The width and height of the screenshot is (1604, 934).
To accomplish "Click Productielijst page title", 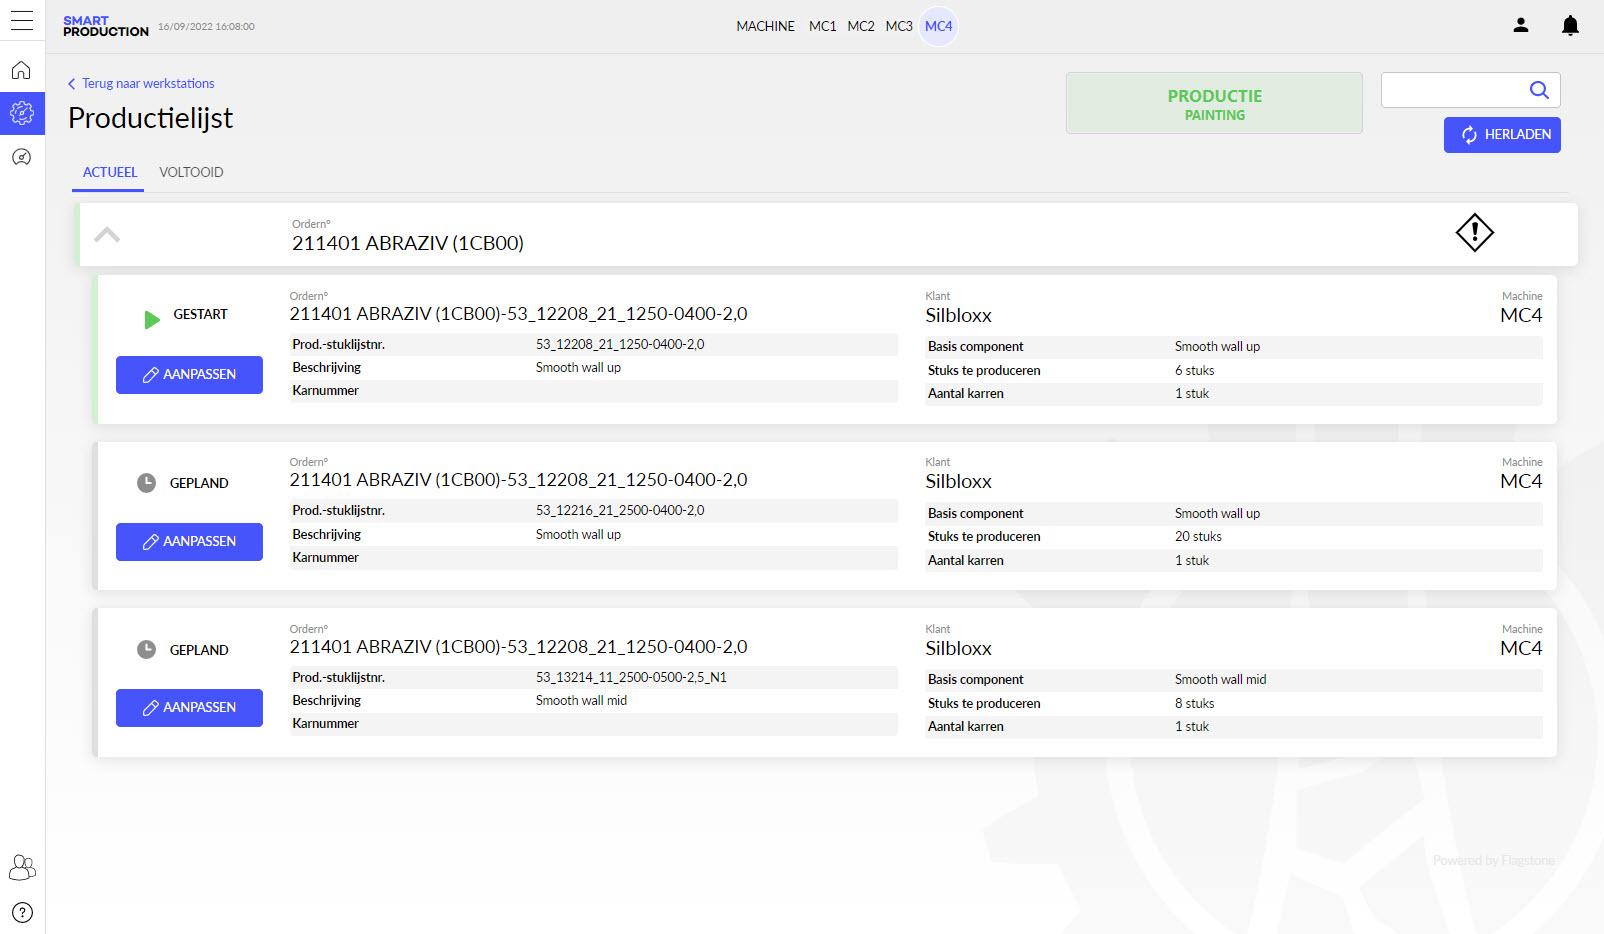I will (150, 118).
